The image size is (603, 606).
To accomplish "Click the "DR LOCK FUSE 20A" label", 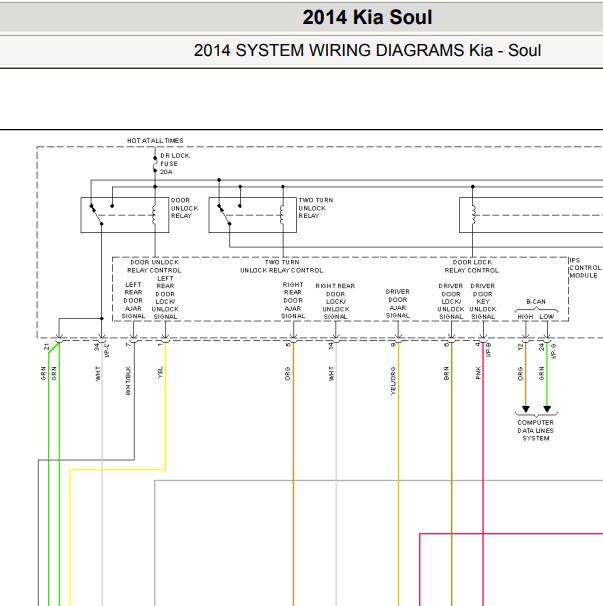I will click(175, 164).
